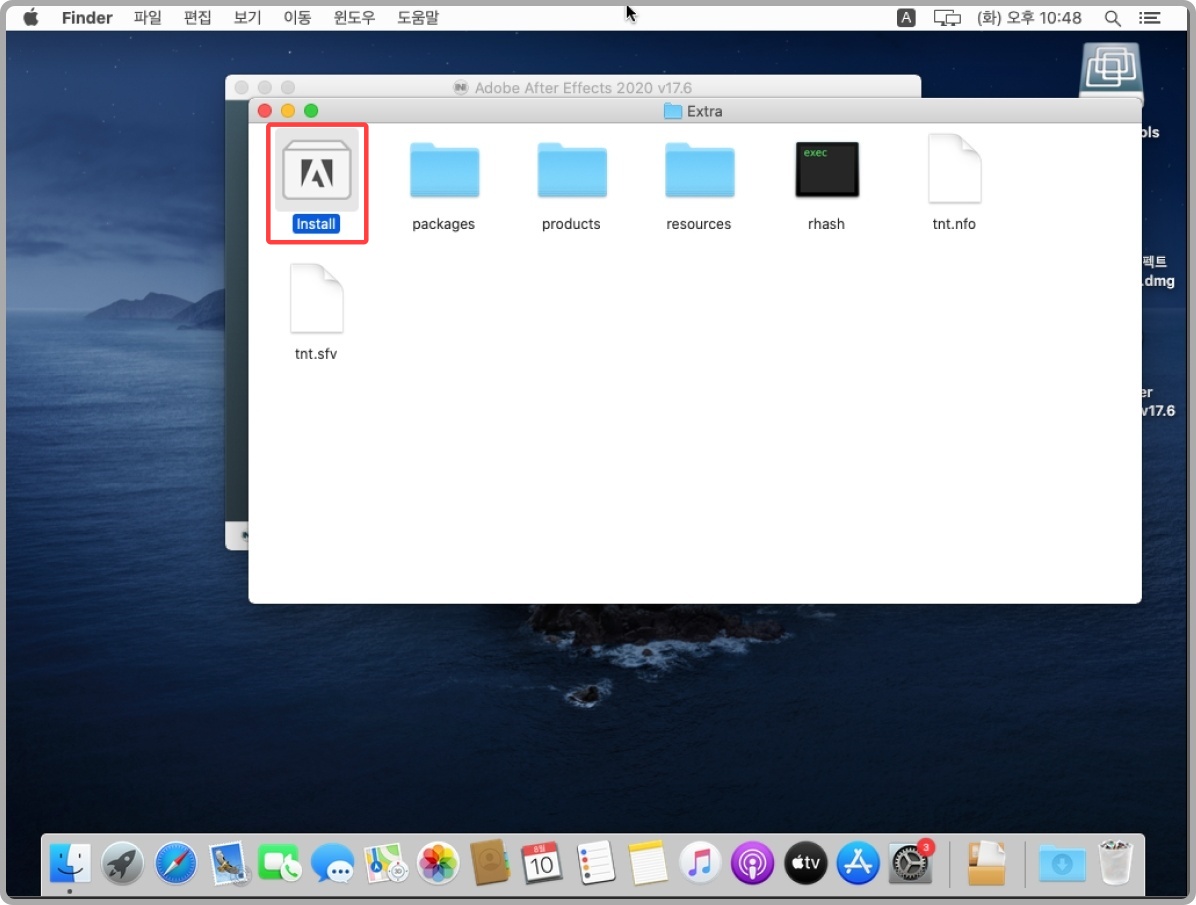The width and height of the screenshot is (1196, 905).
Task: Click the date and time in menu bar
Action: point(1029,18)
